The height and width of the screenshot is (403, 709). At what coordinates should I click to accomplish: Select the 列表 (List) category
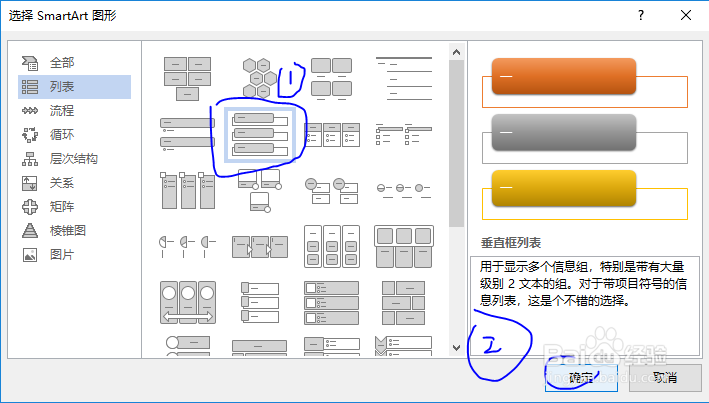pos(74,86)
